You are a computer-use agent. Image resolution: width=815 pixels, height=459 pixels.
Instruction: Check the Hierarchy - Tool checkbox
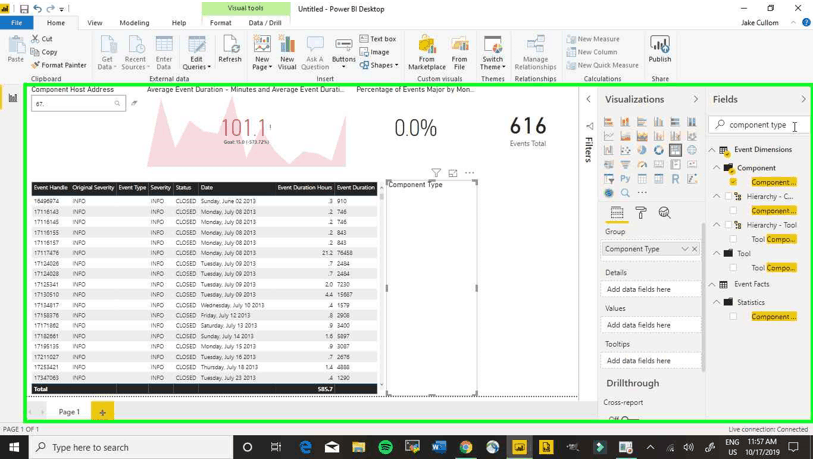click(x=728, y=225)
